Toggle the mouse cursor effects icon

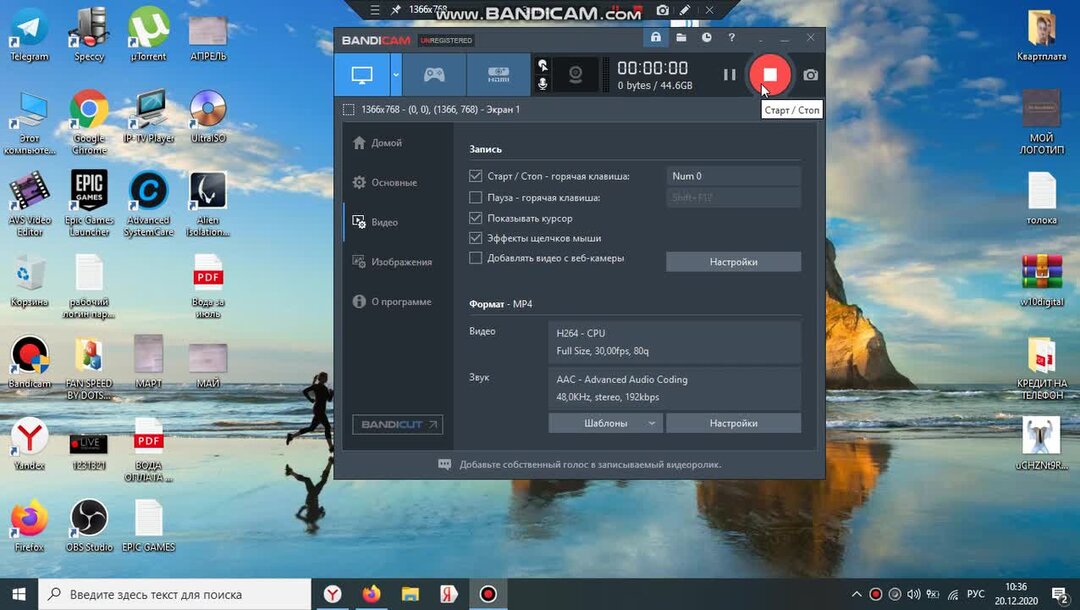pos(543,65)
